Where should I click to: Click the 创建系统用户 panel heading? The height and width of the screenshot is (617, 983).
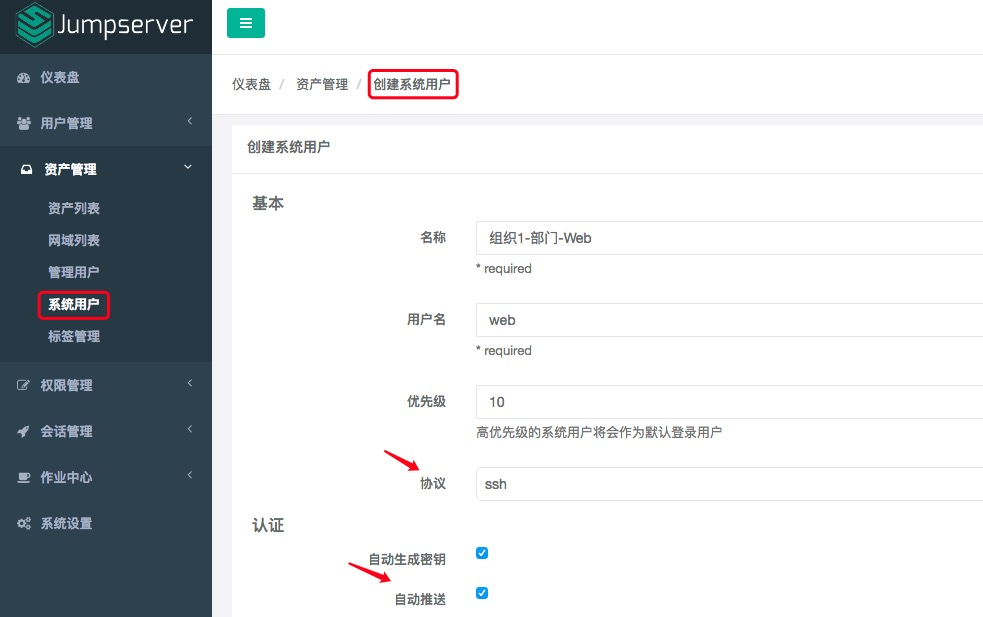pos(288,147)
